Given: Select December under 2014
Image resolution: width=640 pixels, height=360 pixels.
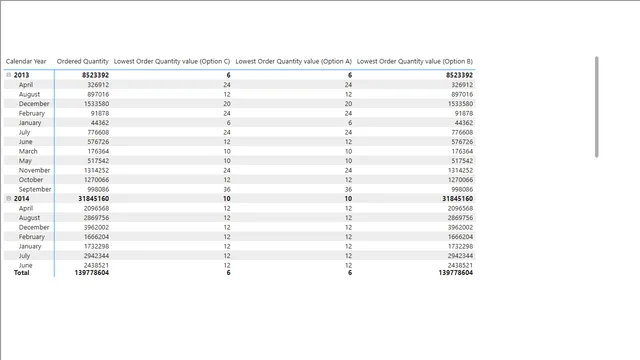Looking at the screenshot, I should coord(34,227).
